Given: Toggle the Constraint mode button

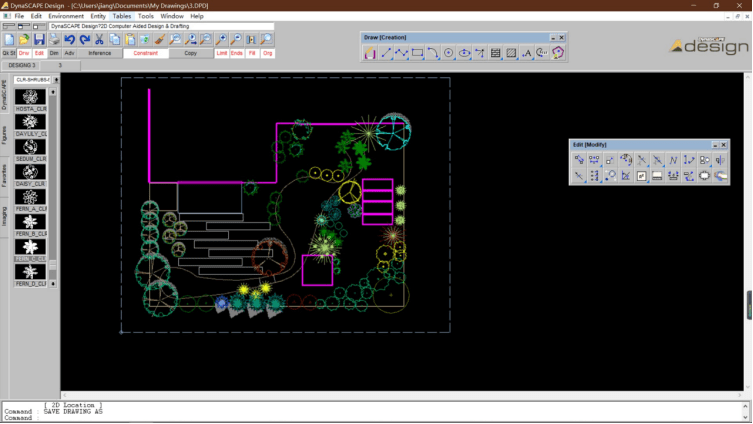Looking at the screenshot, I should (146, 53).
